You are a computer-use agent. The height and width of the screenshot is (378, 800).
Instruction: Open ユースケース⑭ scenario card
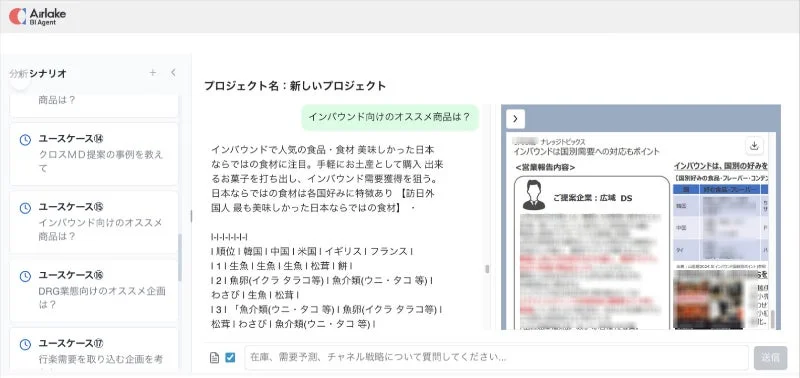94,154
